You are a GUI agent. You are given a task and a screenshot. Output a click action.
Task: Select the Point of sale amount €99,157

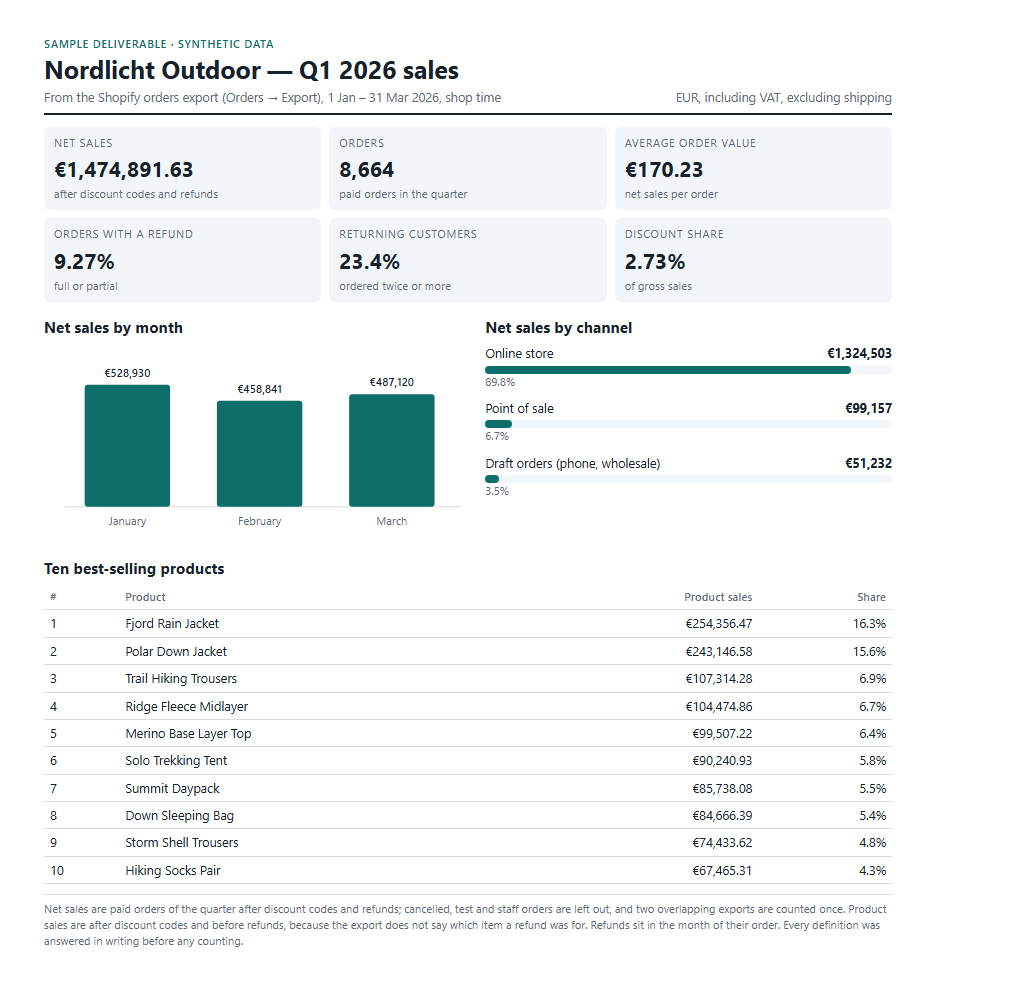[x=869, y=408]
